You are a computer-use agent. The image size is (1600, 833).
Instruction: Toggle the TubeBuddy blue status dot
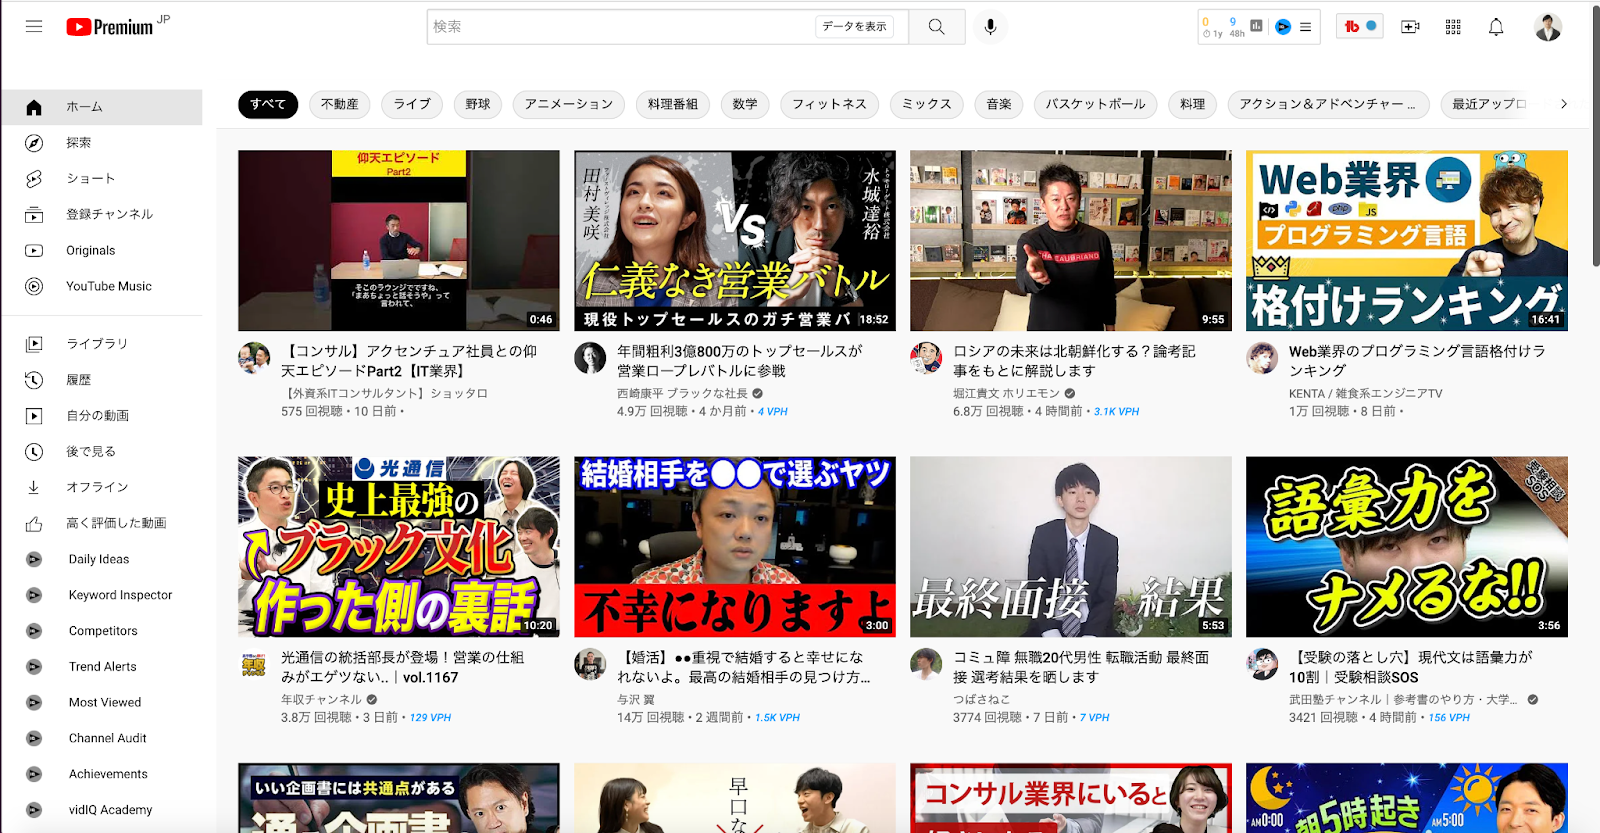[x=1372, y=27]
